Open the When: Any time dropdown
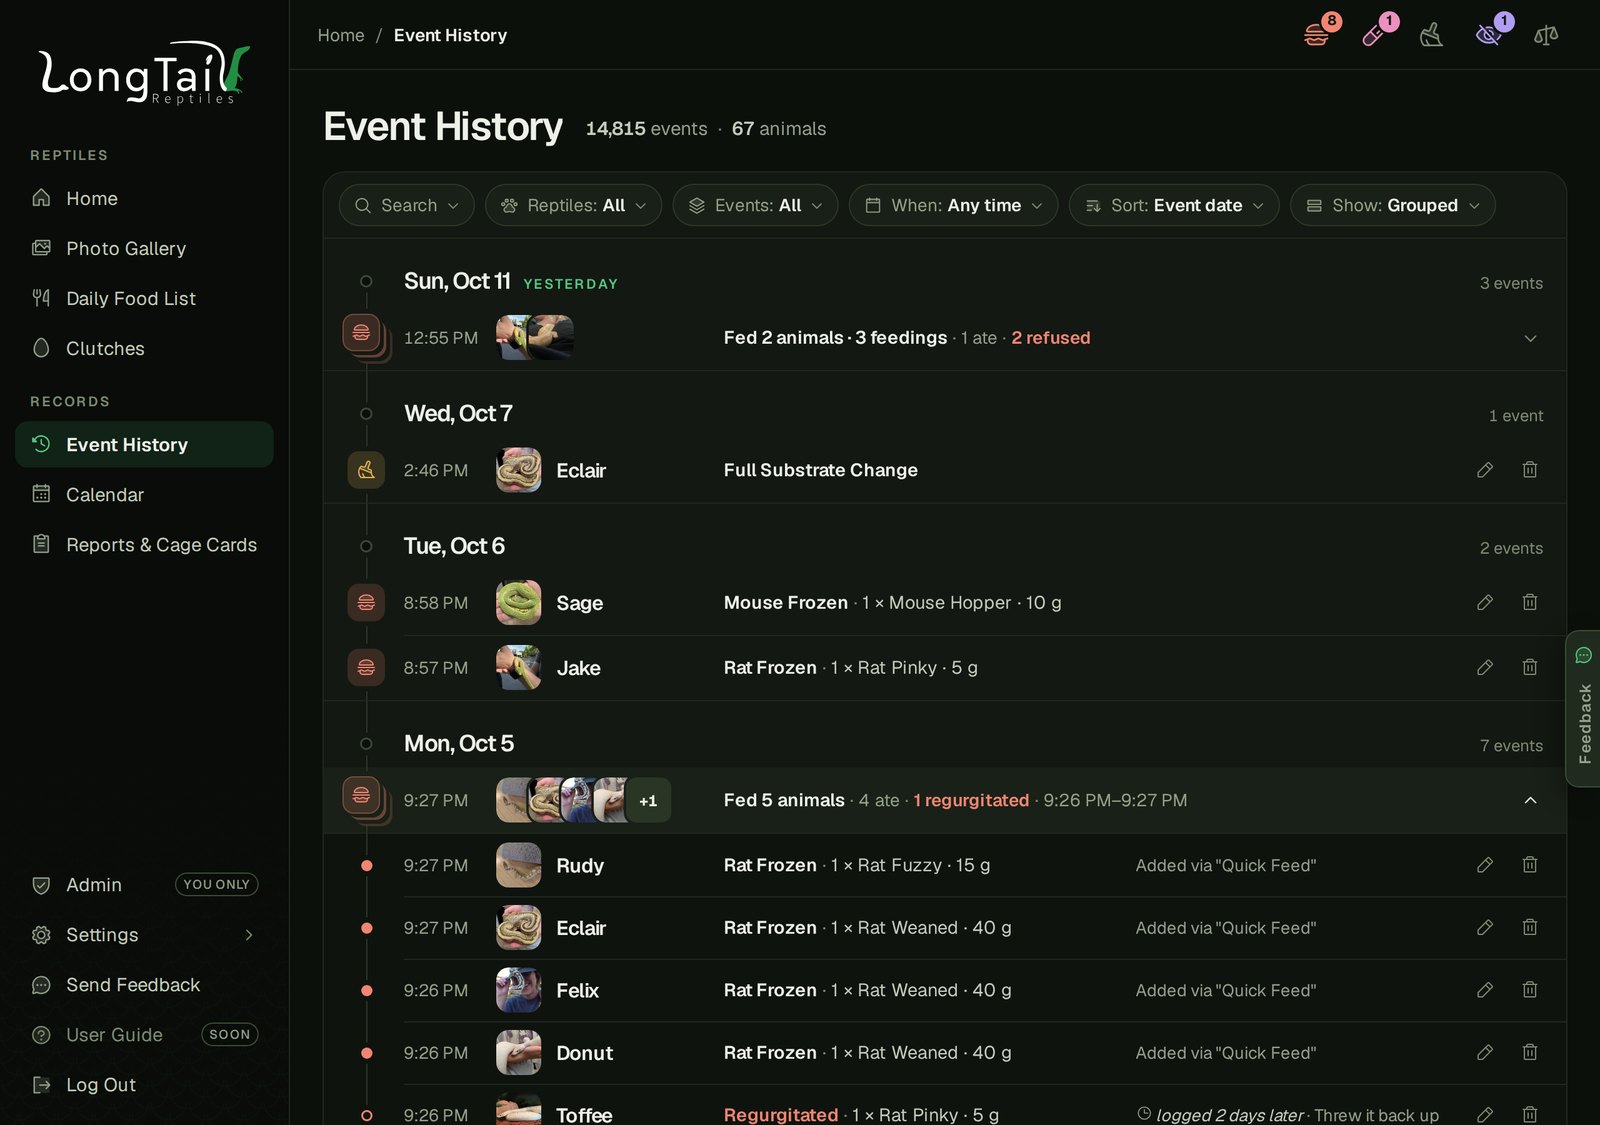This screenshot has width=1600, height=1125. click(x=953, y=205)
